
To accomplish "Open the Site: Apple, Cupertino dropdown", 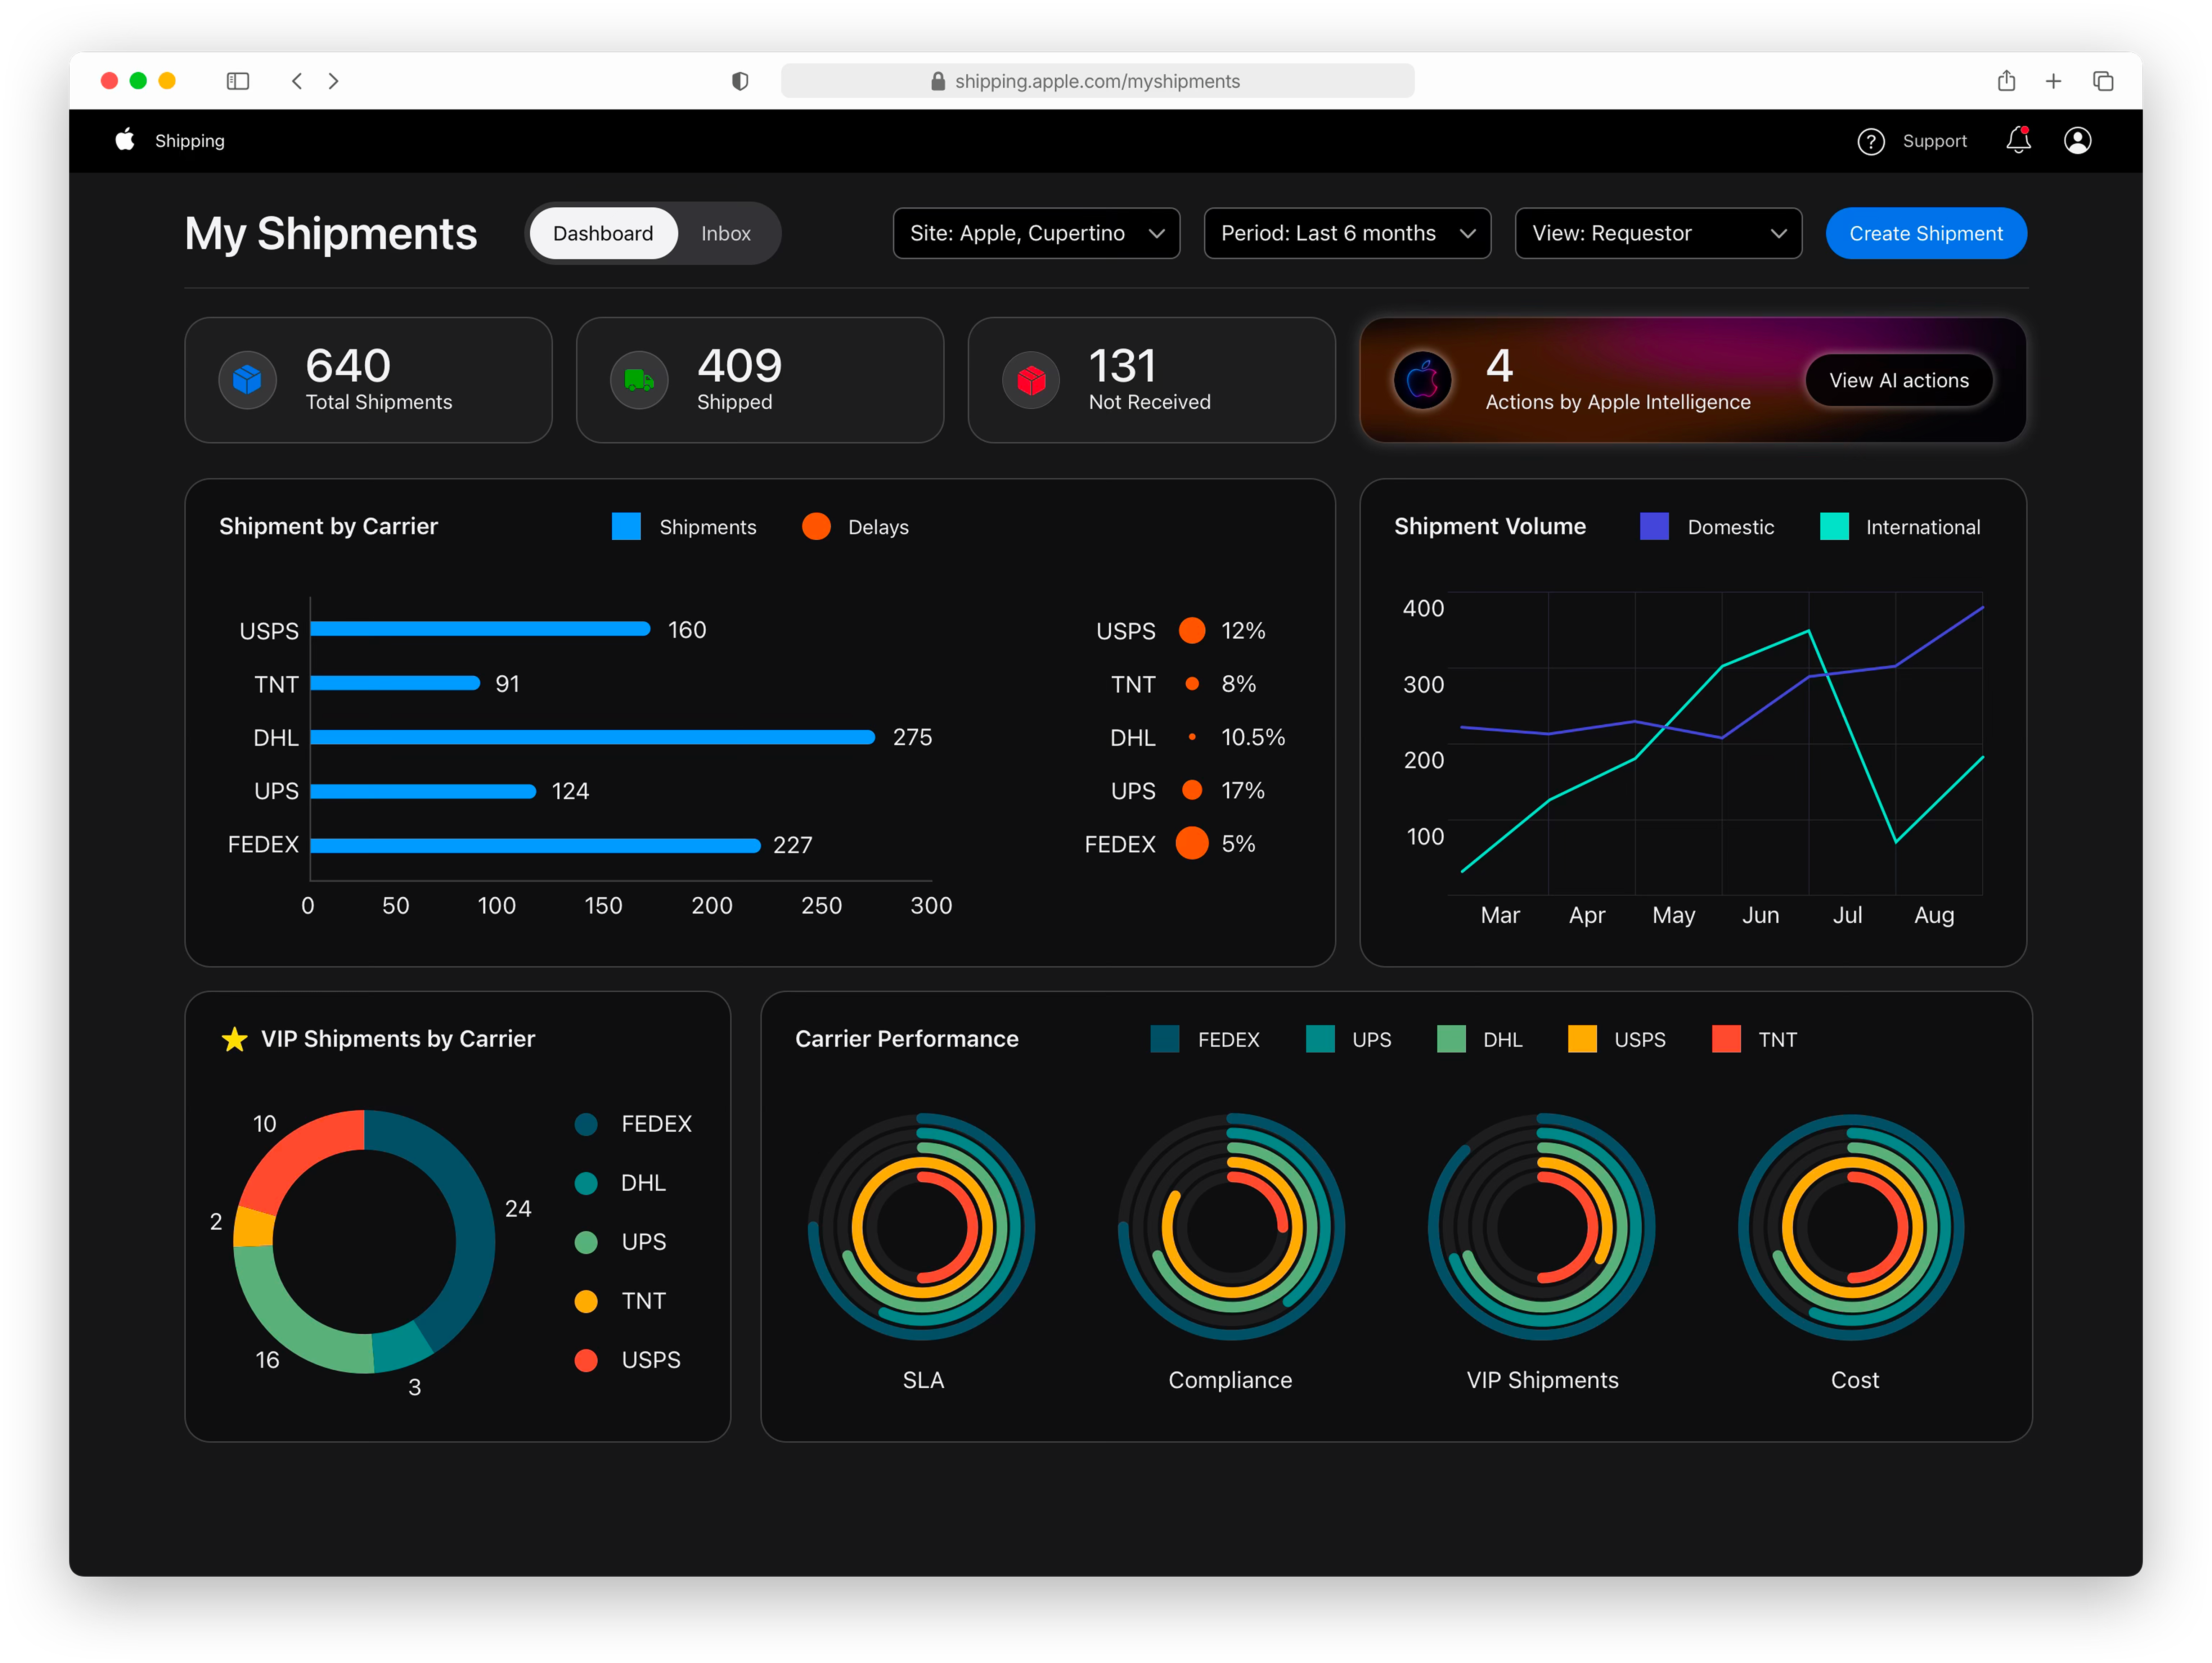I will [1036, 233].
